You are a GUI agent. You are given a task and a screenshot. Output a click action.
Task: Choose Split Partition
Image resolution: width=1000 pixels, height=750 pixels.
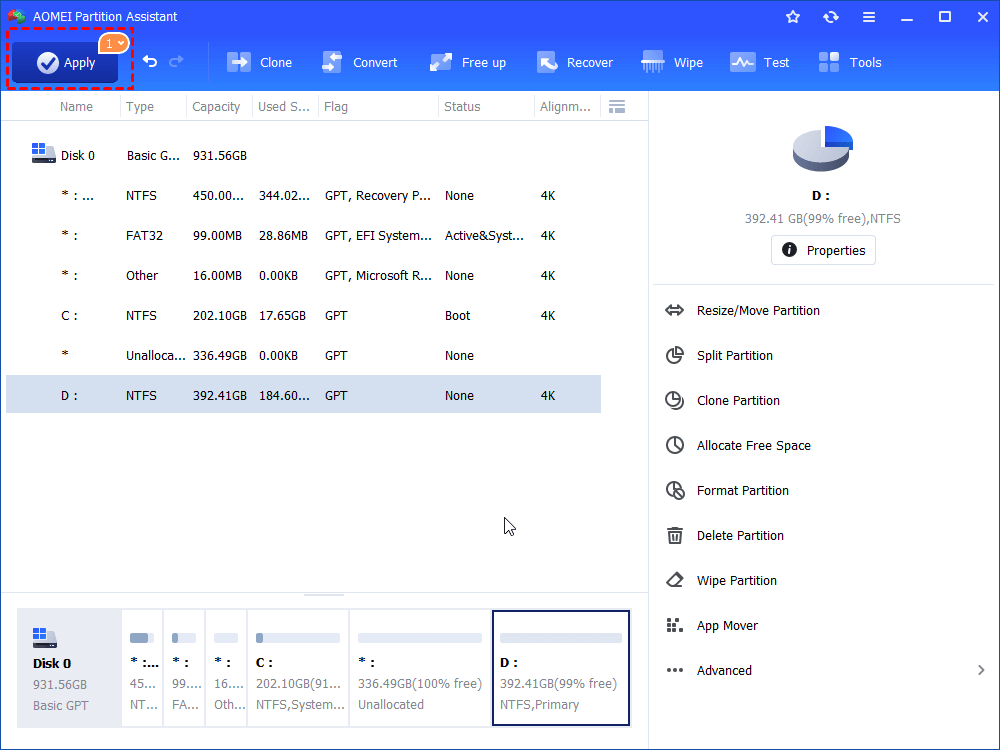734,355
